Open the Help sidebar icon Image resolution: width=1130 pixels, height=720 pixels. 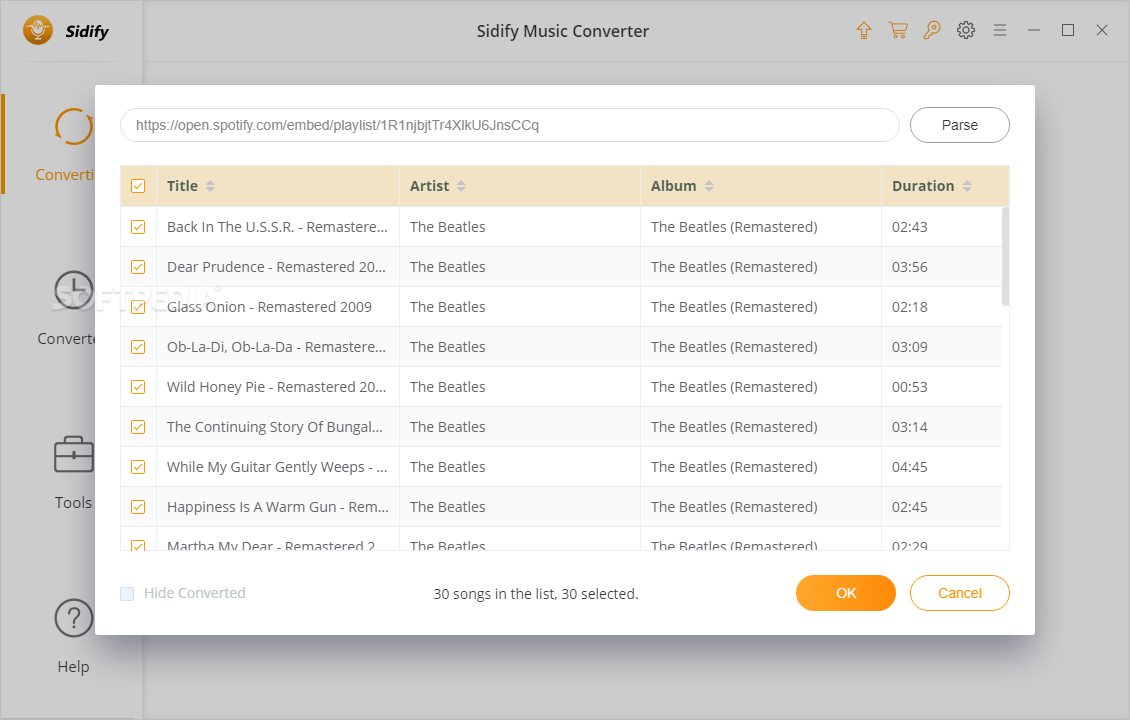click(73, 618)
